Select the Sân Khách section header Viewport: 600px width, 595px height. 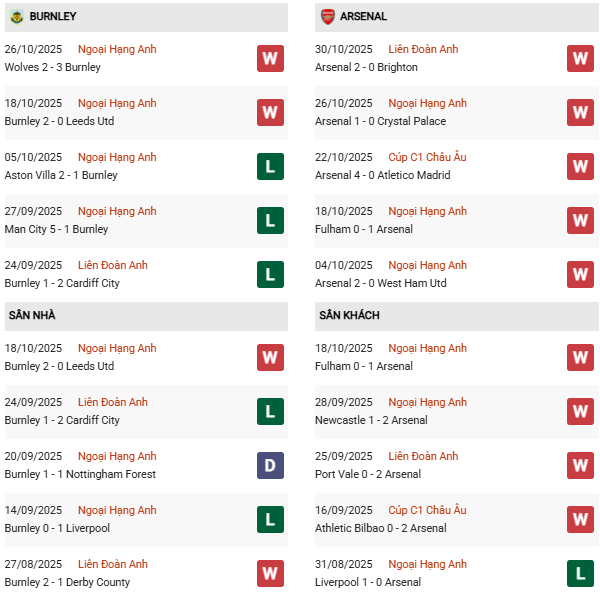pos(349,315)
